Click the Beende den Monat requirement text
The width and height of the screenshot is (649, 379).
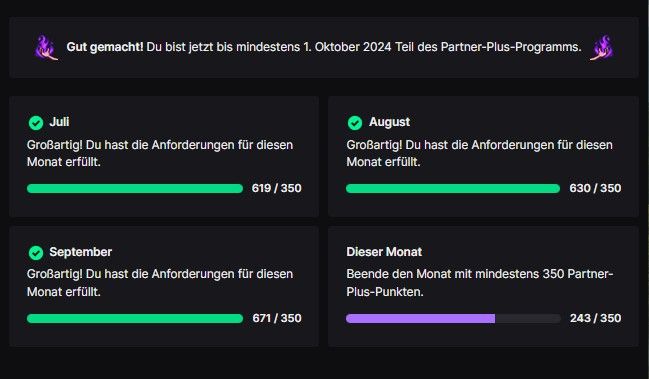coord(480,283)
